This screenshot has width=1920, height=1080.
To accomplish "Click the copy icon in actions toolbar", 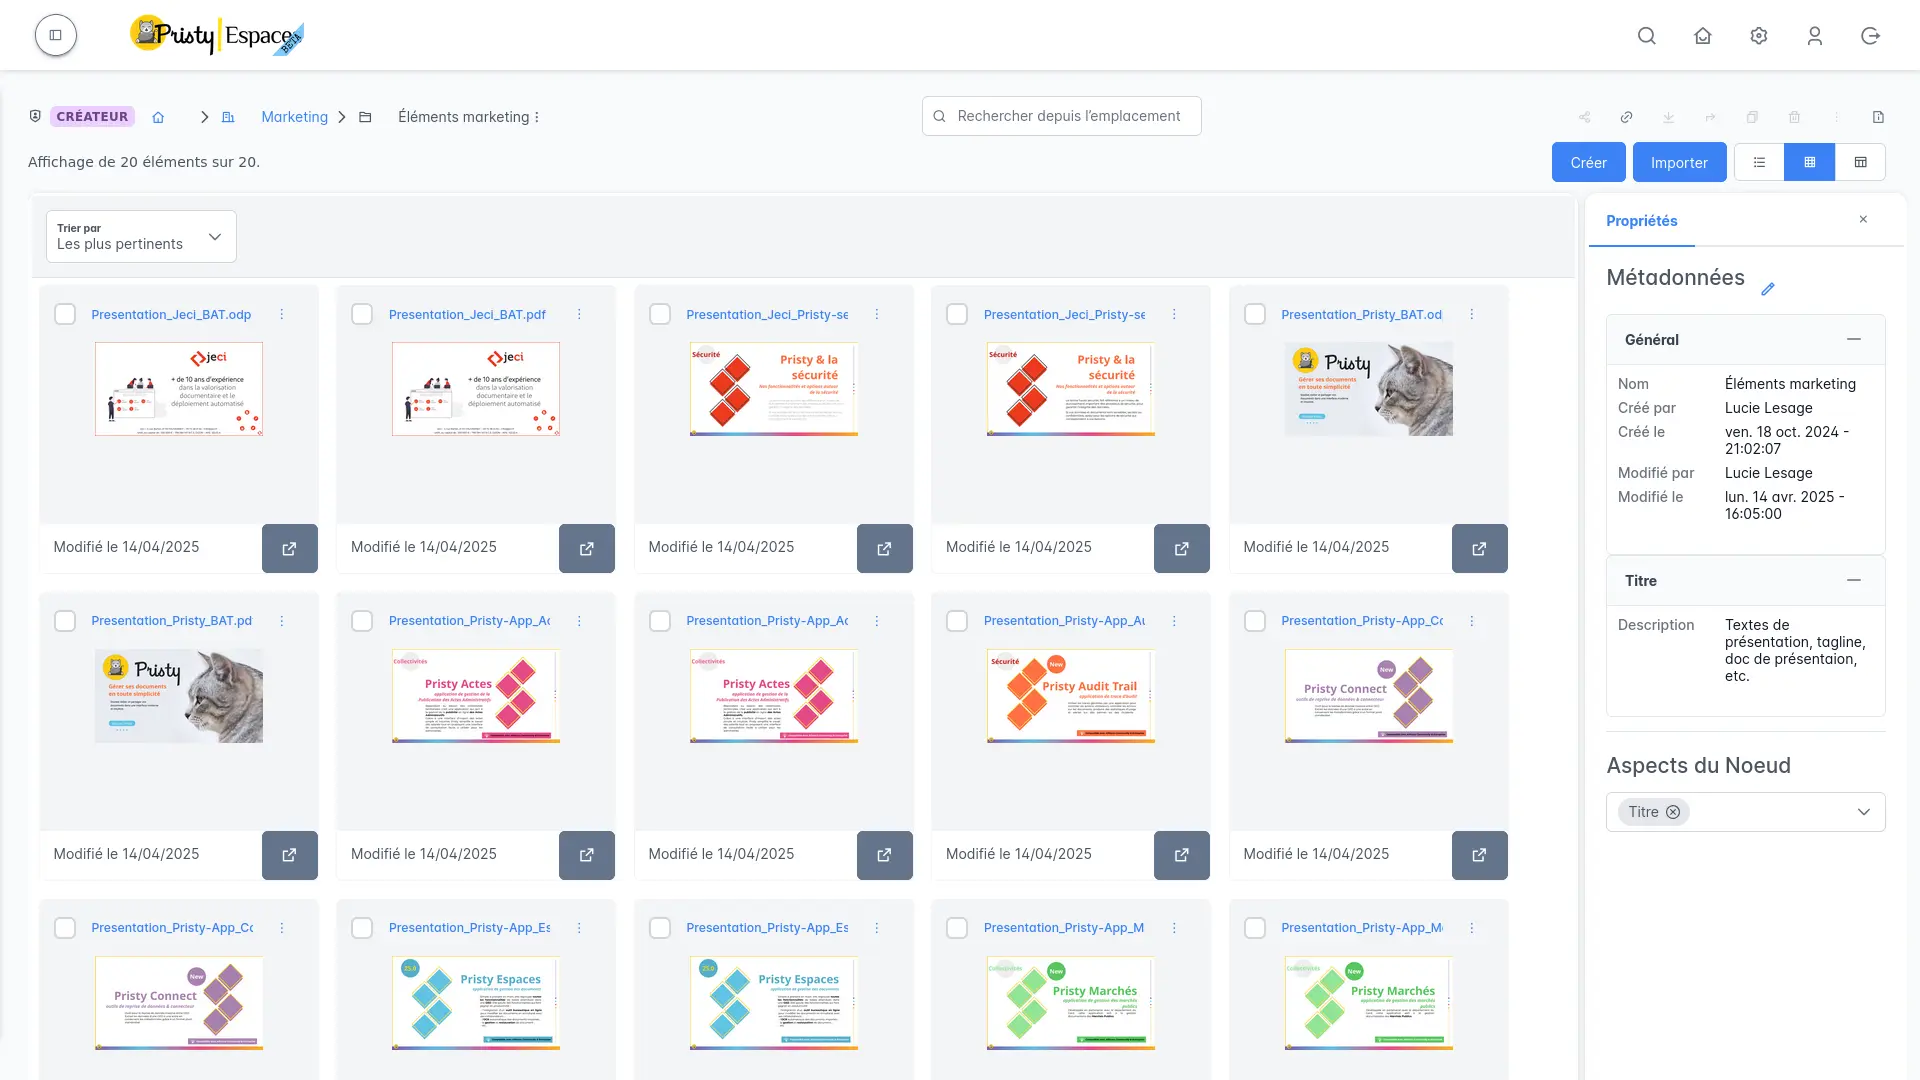I will pyautogui.click(x=1753, y=117).
